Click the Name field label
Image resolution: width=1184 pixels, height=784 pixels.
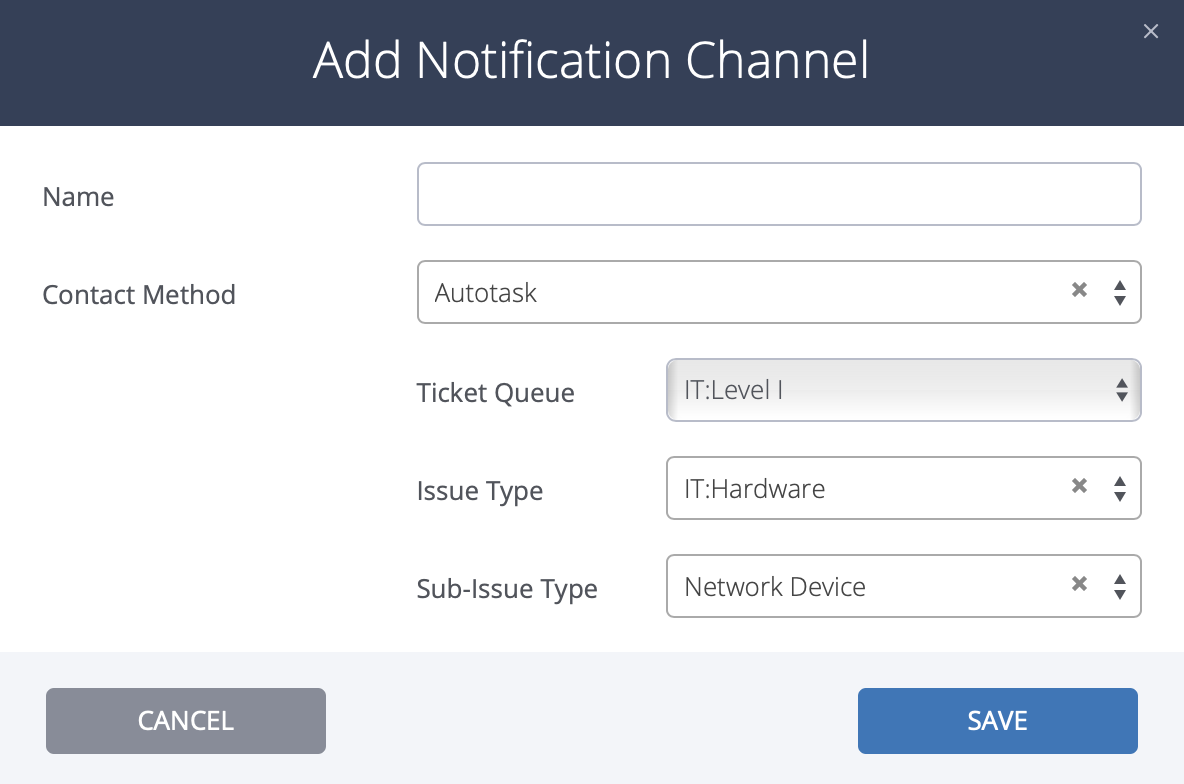coord(78,197)
